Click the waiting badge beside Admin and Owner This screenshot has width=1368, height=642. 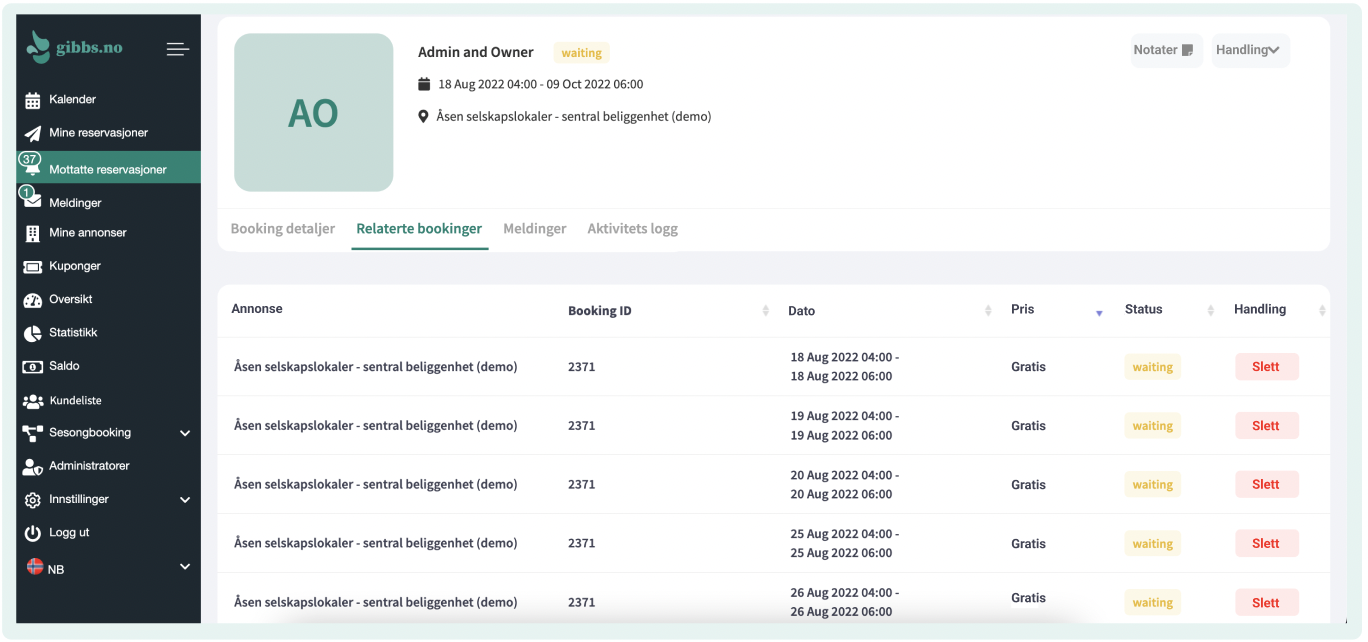(581, 53)
